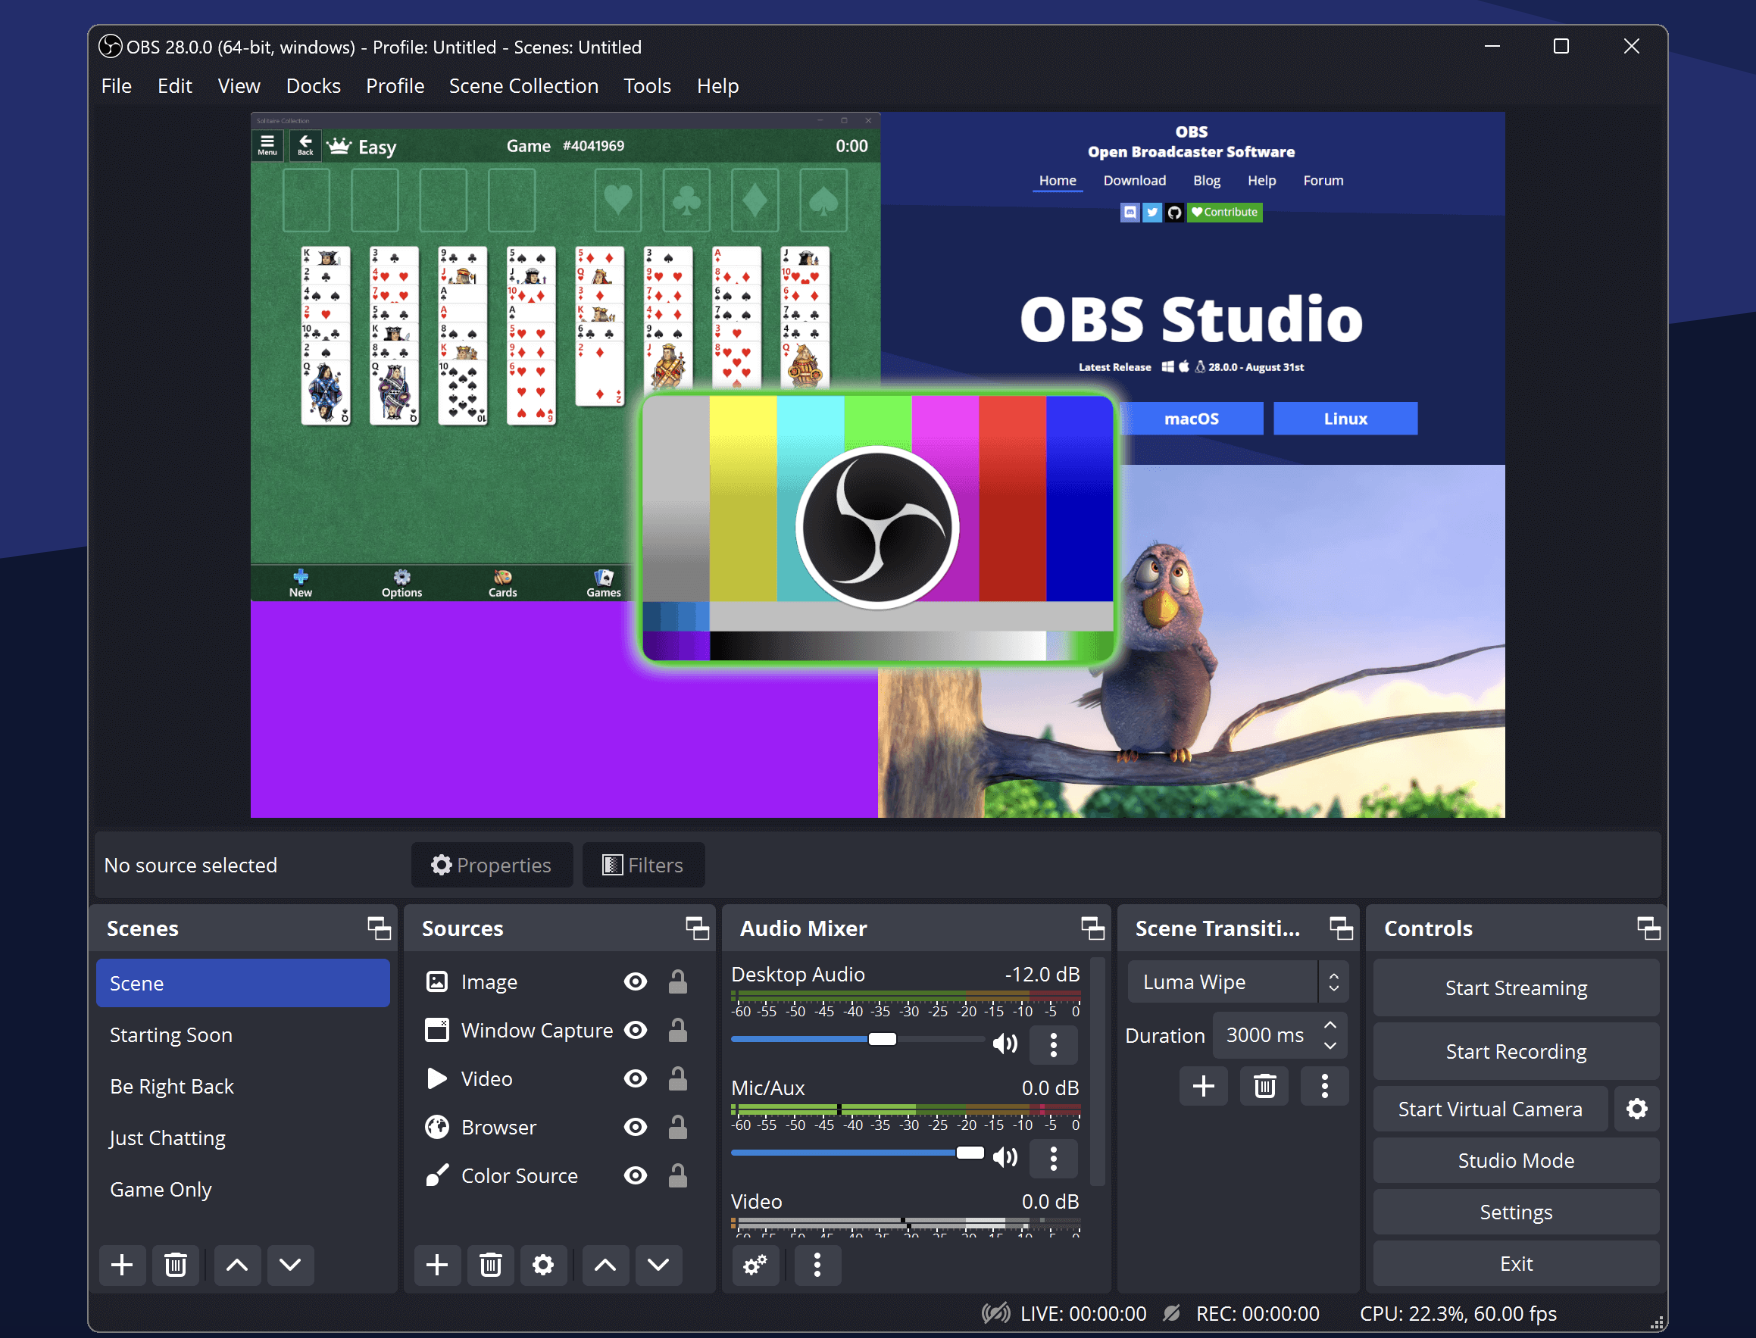
Task: Open virtual camera configuration gear
Action: click(1637, 1108)
